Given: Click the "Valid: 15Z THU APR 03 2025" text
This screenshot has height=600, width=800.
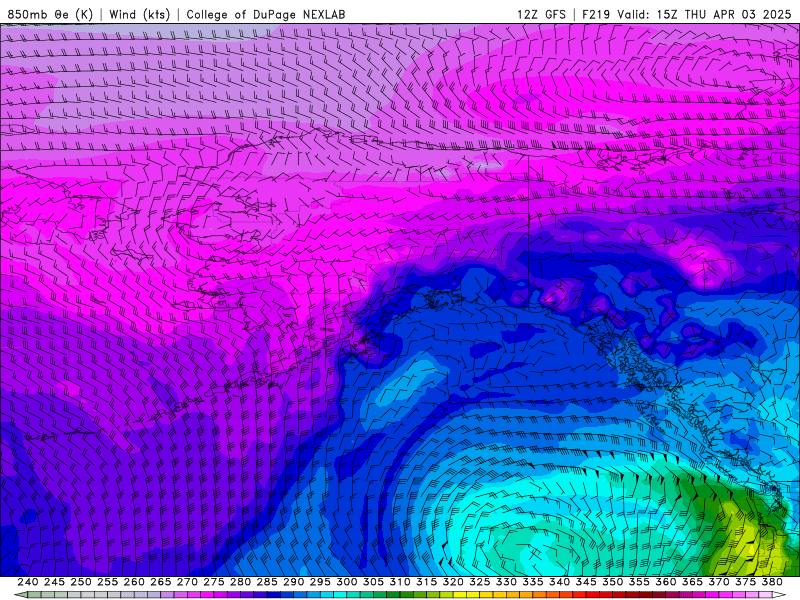Looking at the screenshot, I should coord(704,14).
